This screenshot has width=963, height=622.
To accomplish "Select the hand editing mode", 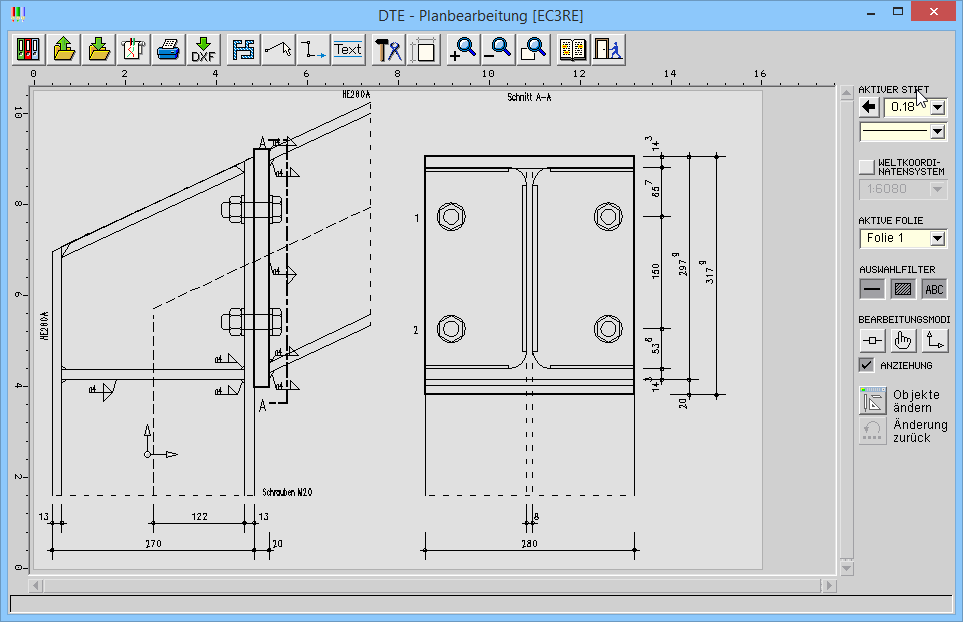I will point(904,340).
